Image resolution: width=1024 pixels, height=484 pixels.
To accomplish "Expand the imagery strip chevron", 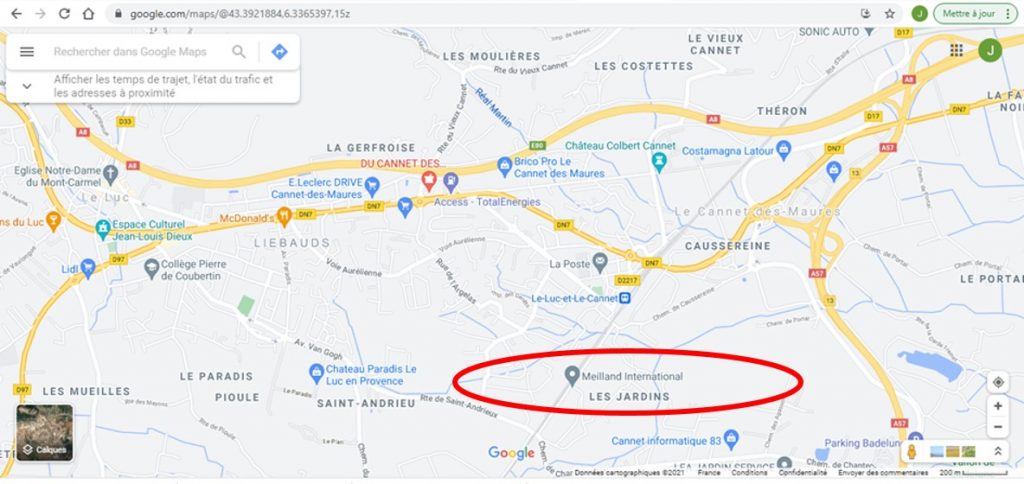I will click(998, 451).
